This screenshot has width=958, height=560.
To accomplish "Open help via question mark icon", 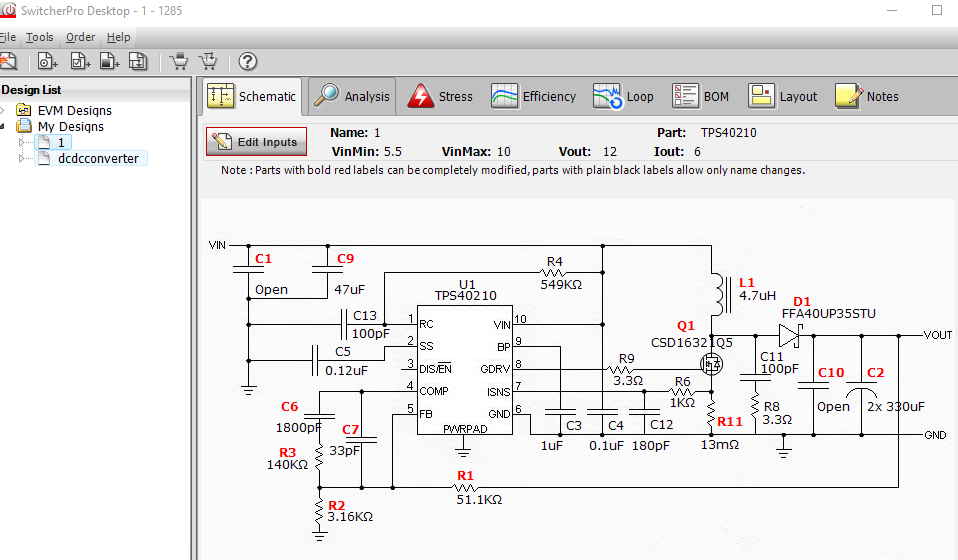I will tap(247, 61).
